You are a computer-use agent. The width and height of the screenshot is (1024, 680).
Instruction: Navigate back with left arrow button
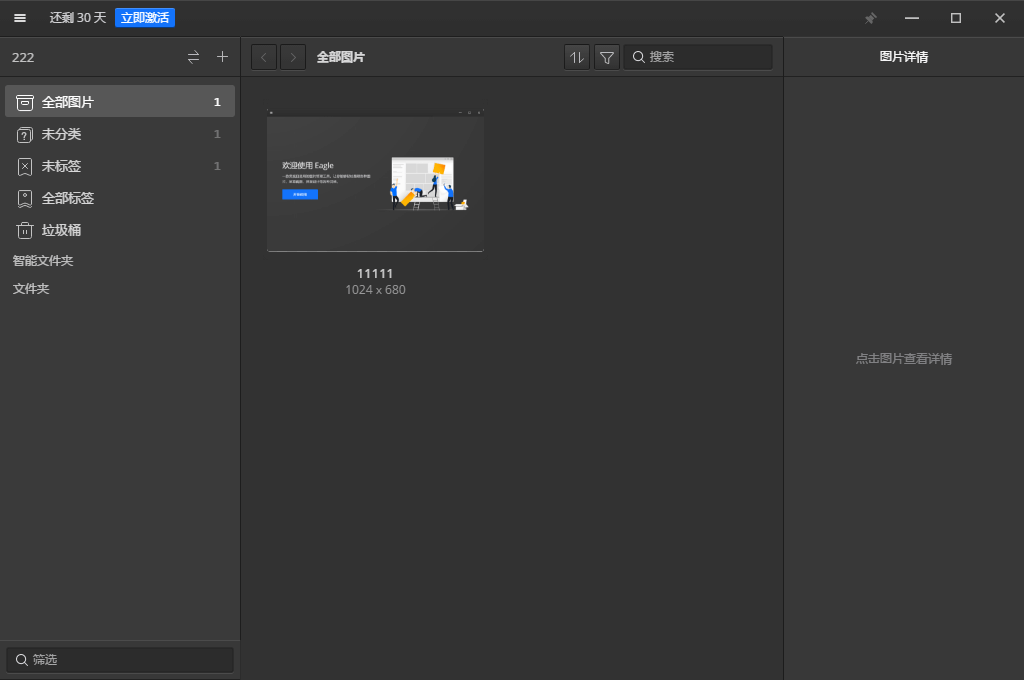[x=264, y=57]
